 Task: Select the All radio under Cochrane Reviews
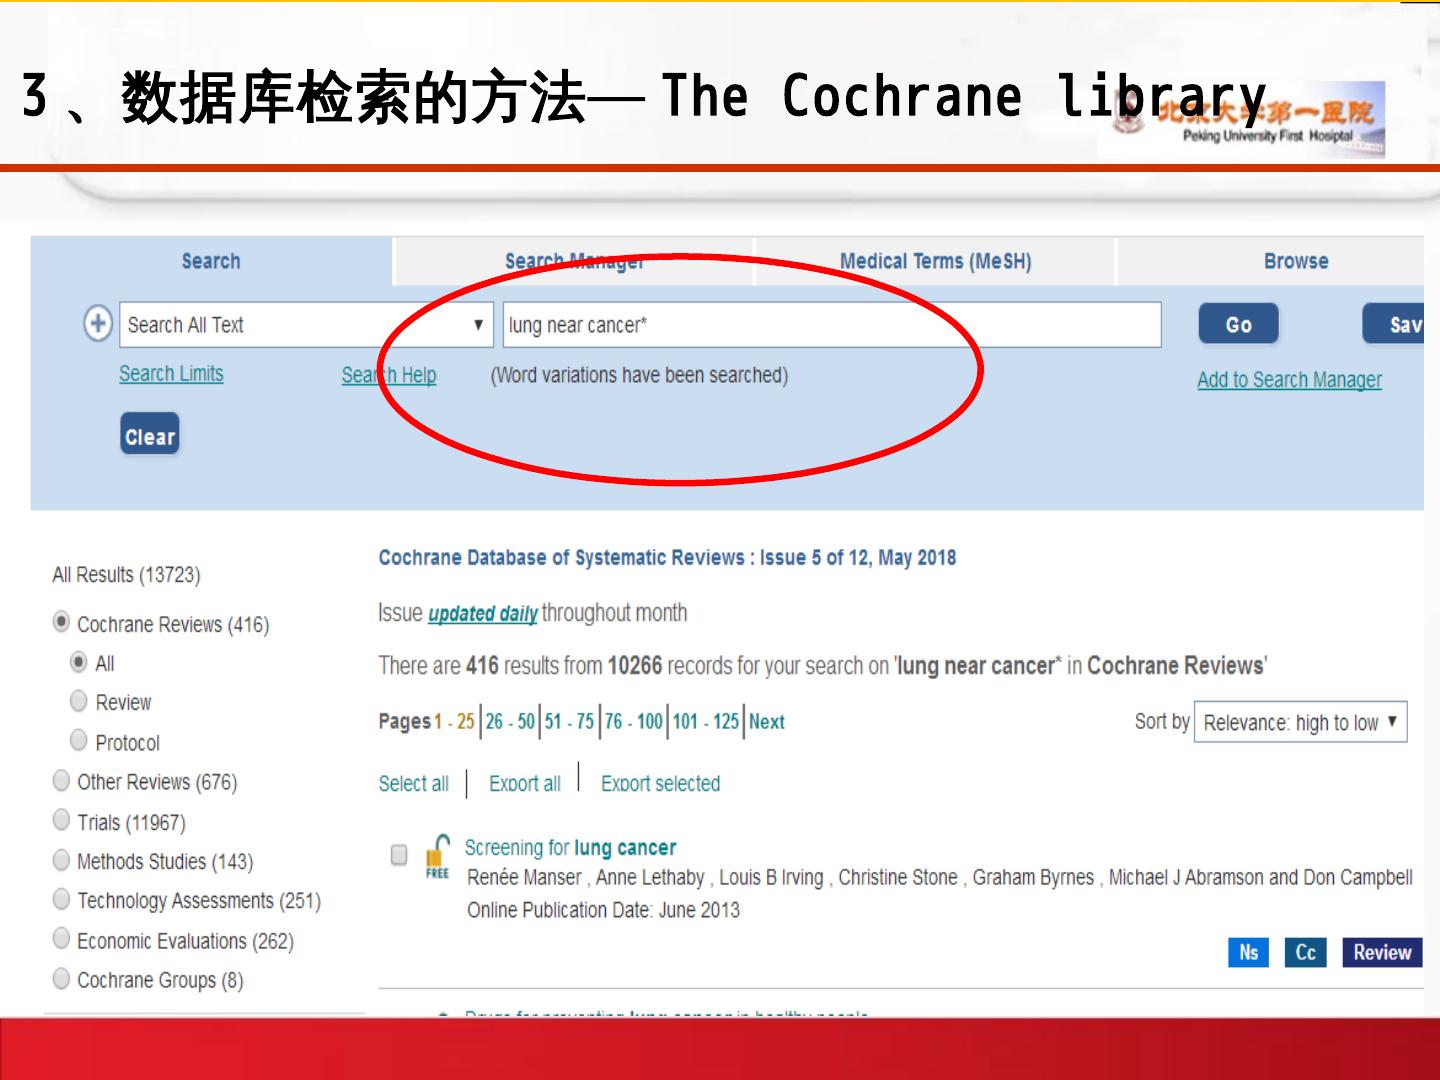pos(79,662)
